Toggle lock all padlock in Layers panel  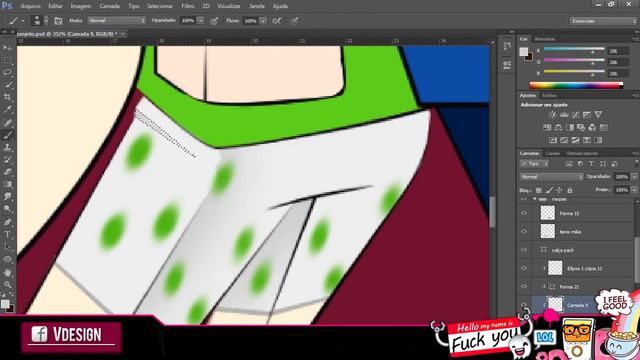pos(570,190)
